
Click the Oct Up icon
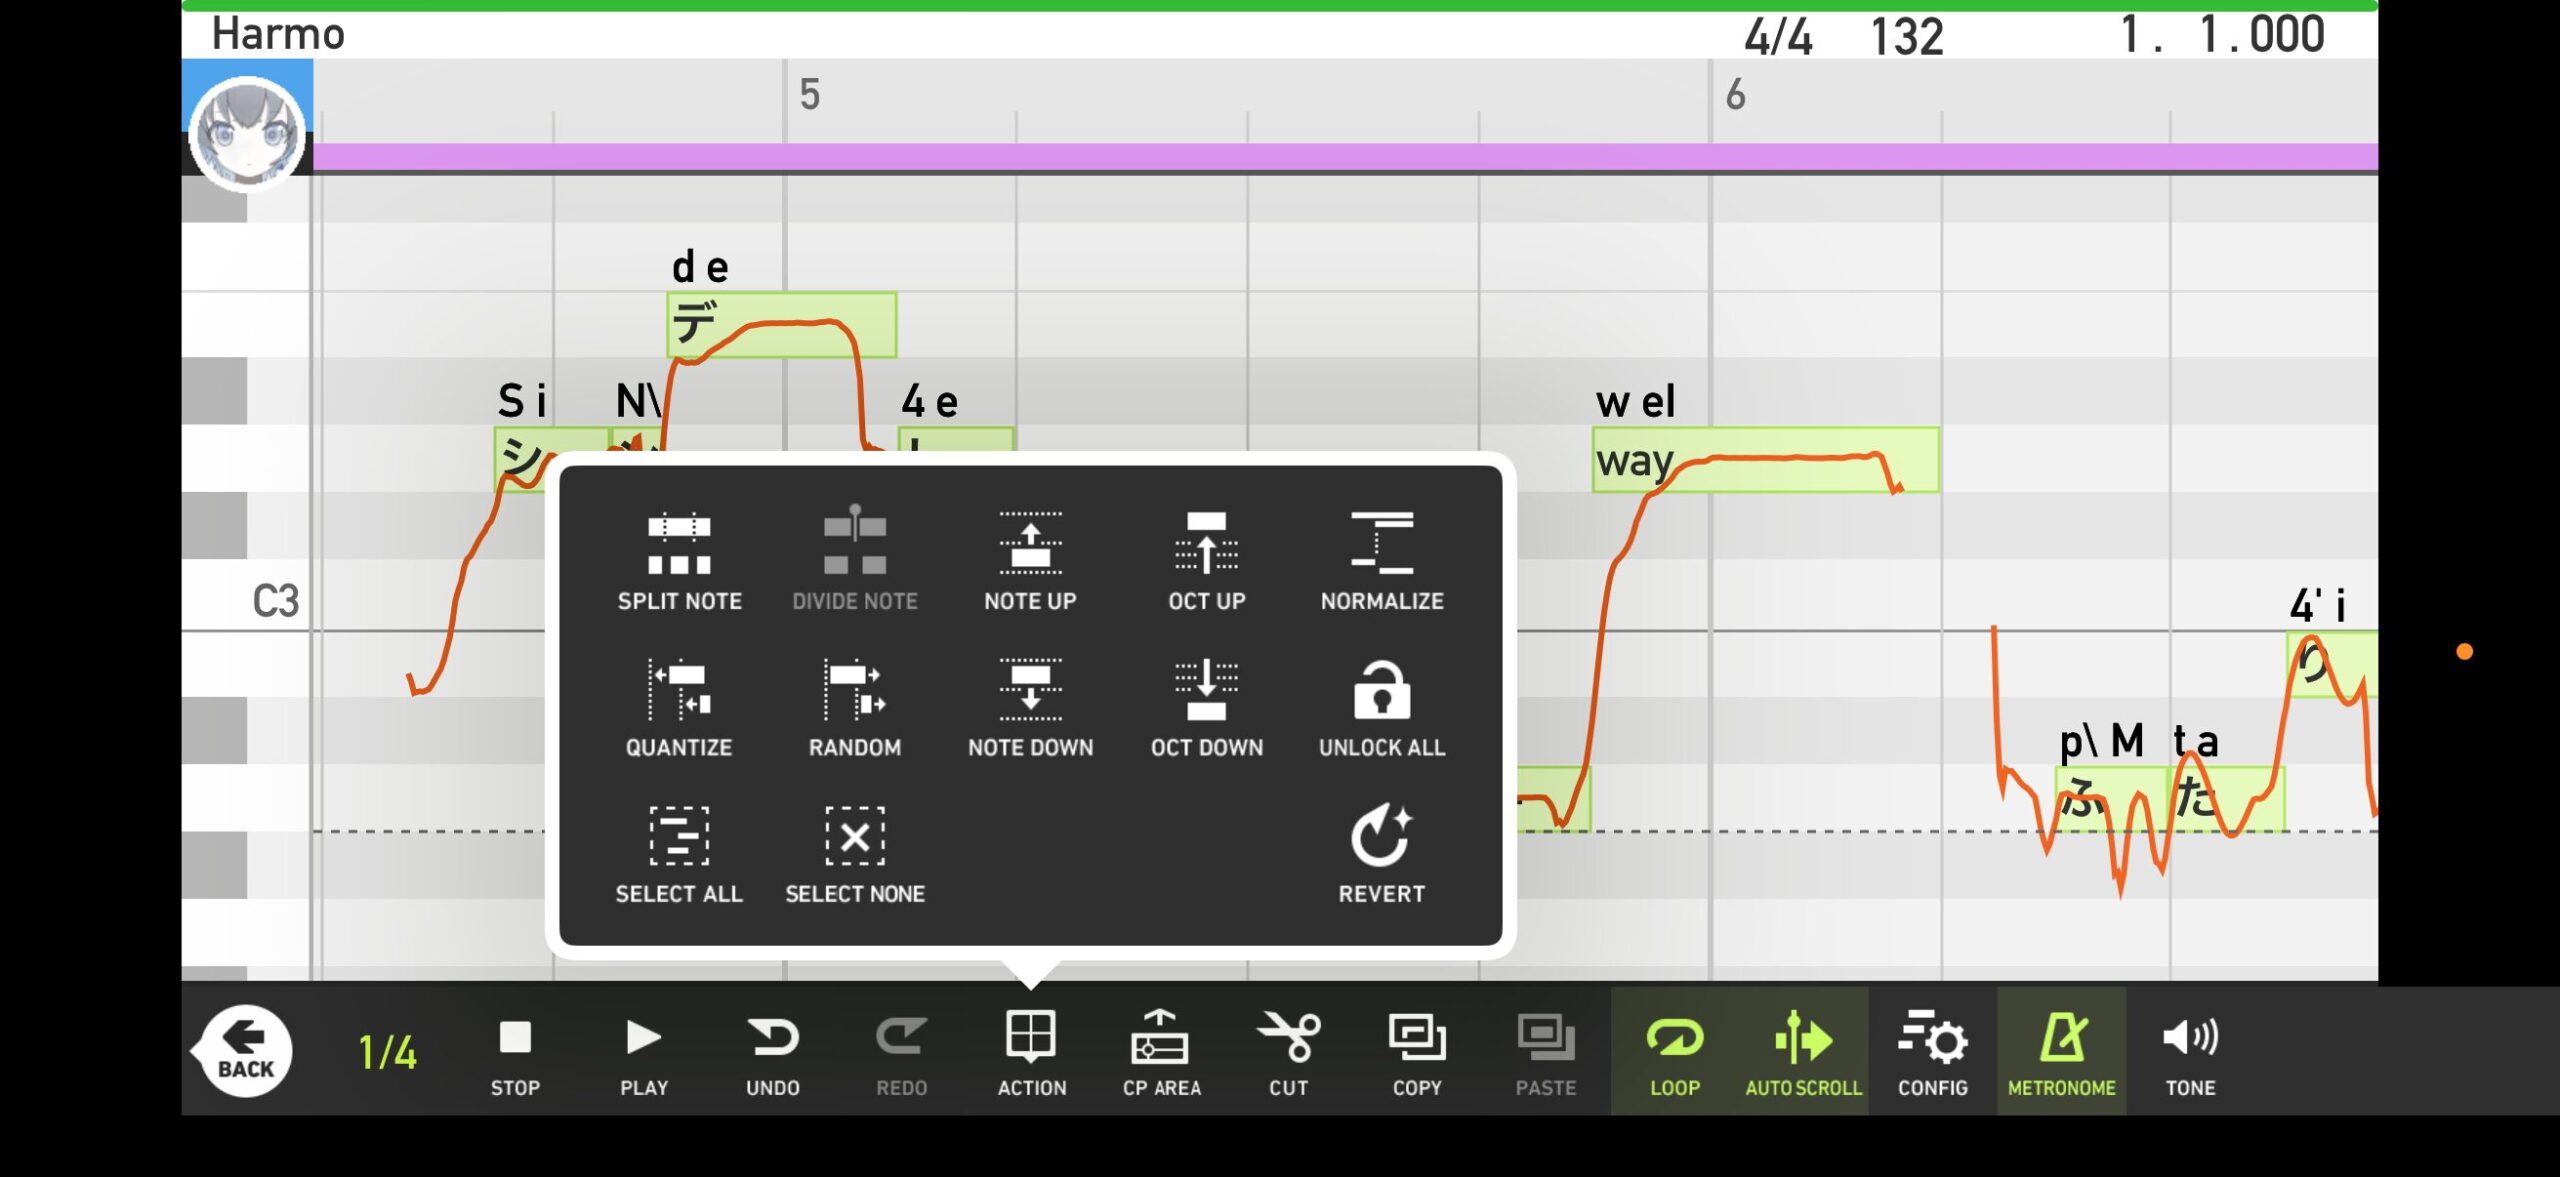(1206, 545)
